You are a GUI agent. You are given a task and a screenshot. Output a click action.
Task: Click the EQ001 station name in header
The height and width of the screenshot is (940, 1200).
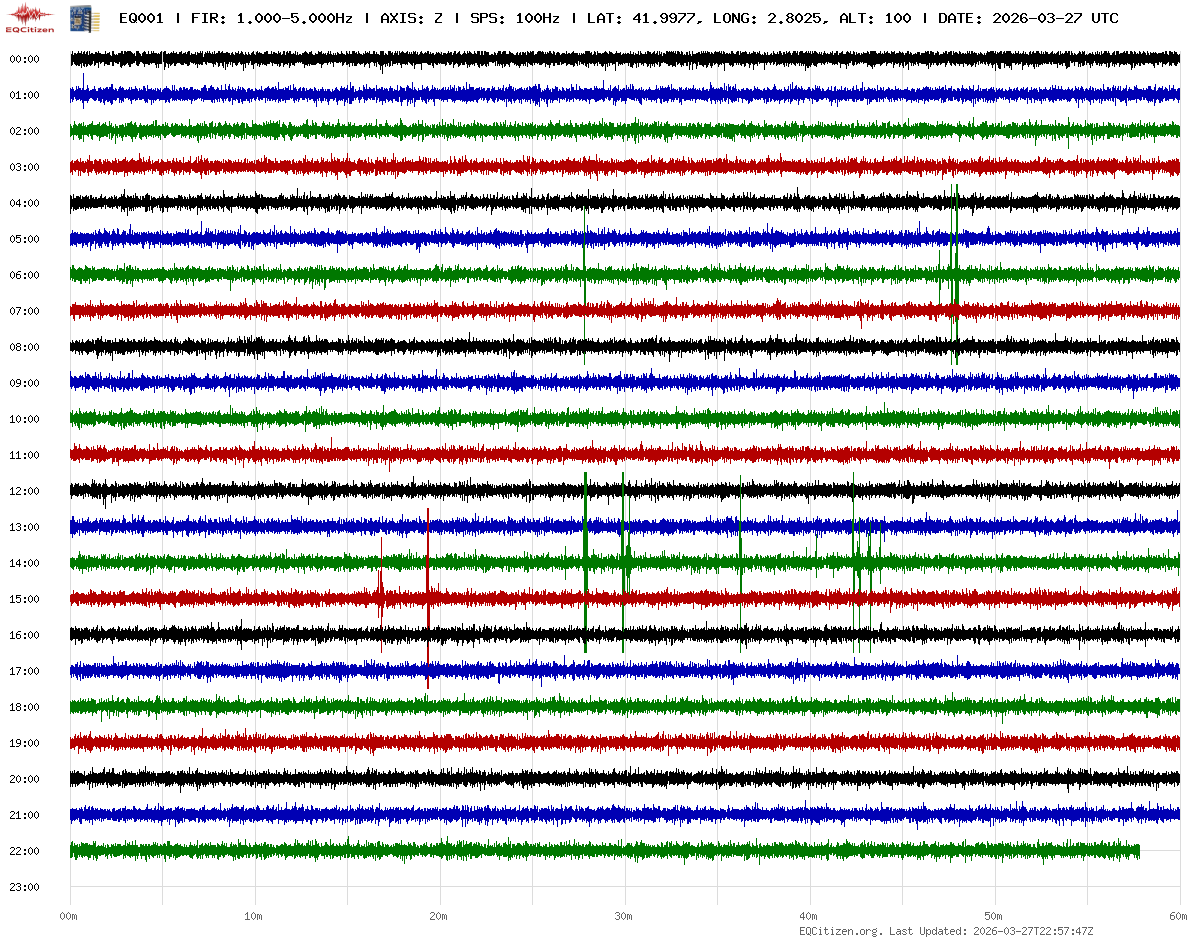(141, 18)
